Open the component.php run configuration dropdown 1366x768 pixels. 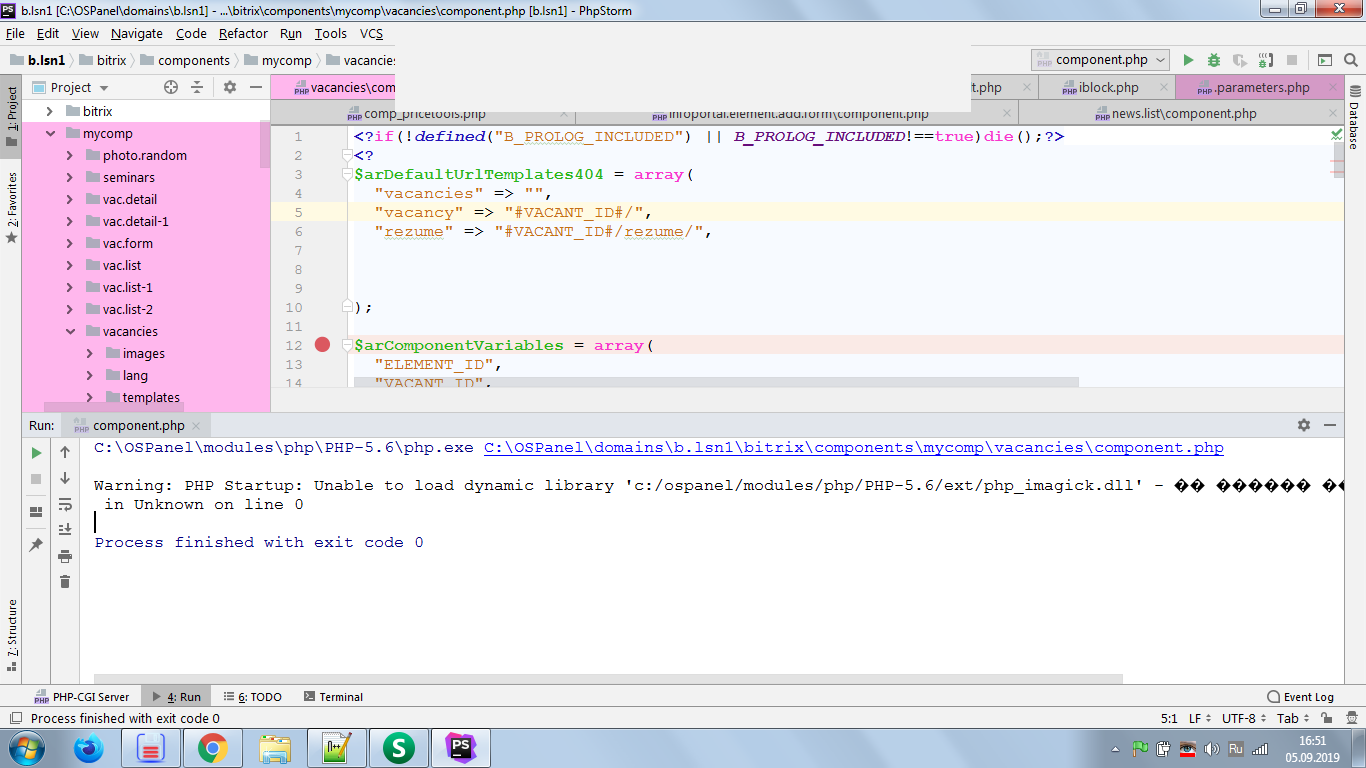1100,60
